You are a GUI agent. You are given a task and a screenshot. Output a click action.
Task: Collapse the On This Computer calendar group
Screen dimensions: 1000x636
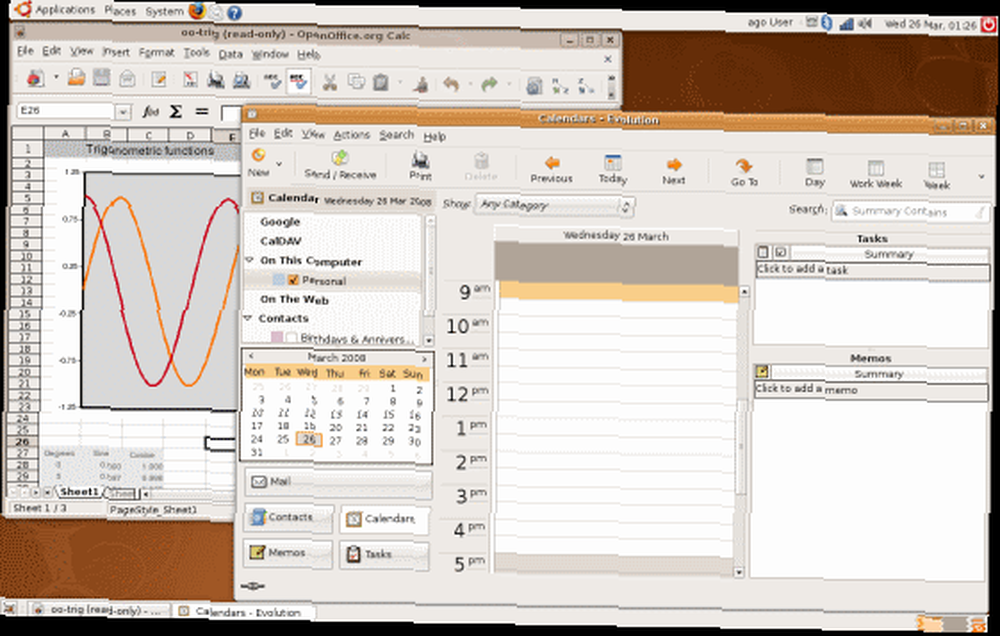click(249, 260)
